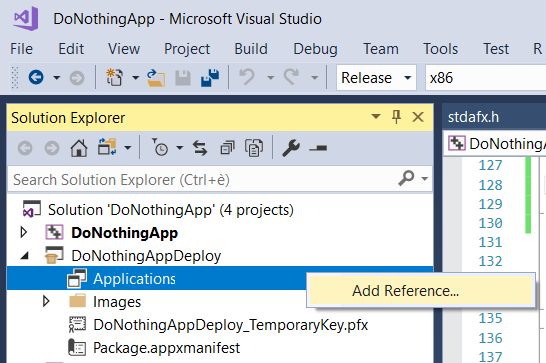
Task: Open the Undo history dropdown arrow
Action: [270, 77]
